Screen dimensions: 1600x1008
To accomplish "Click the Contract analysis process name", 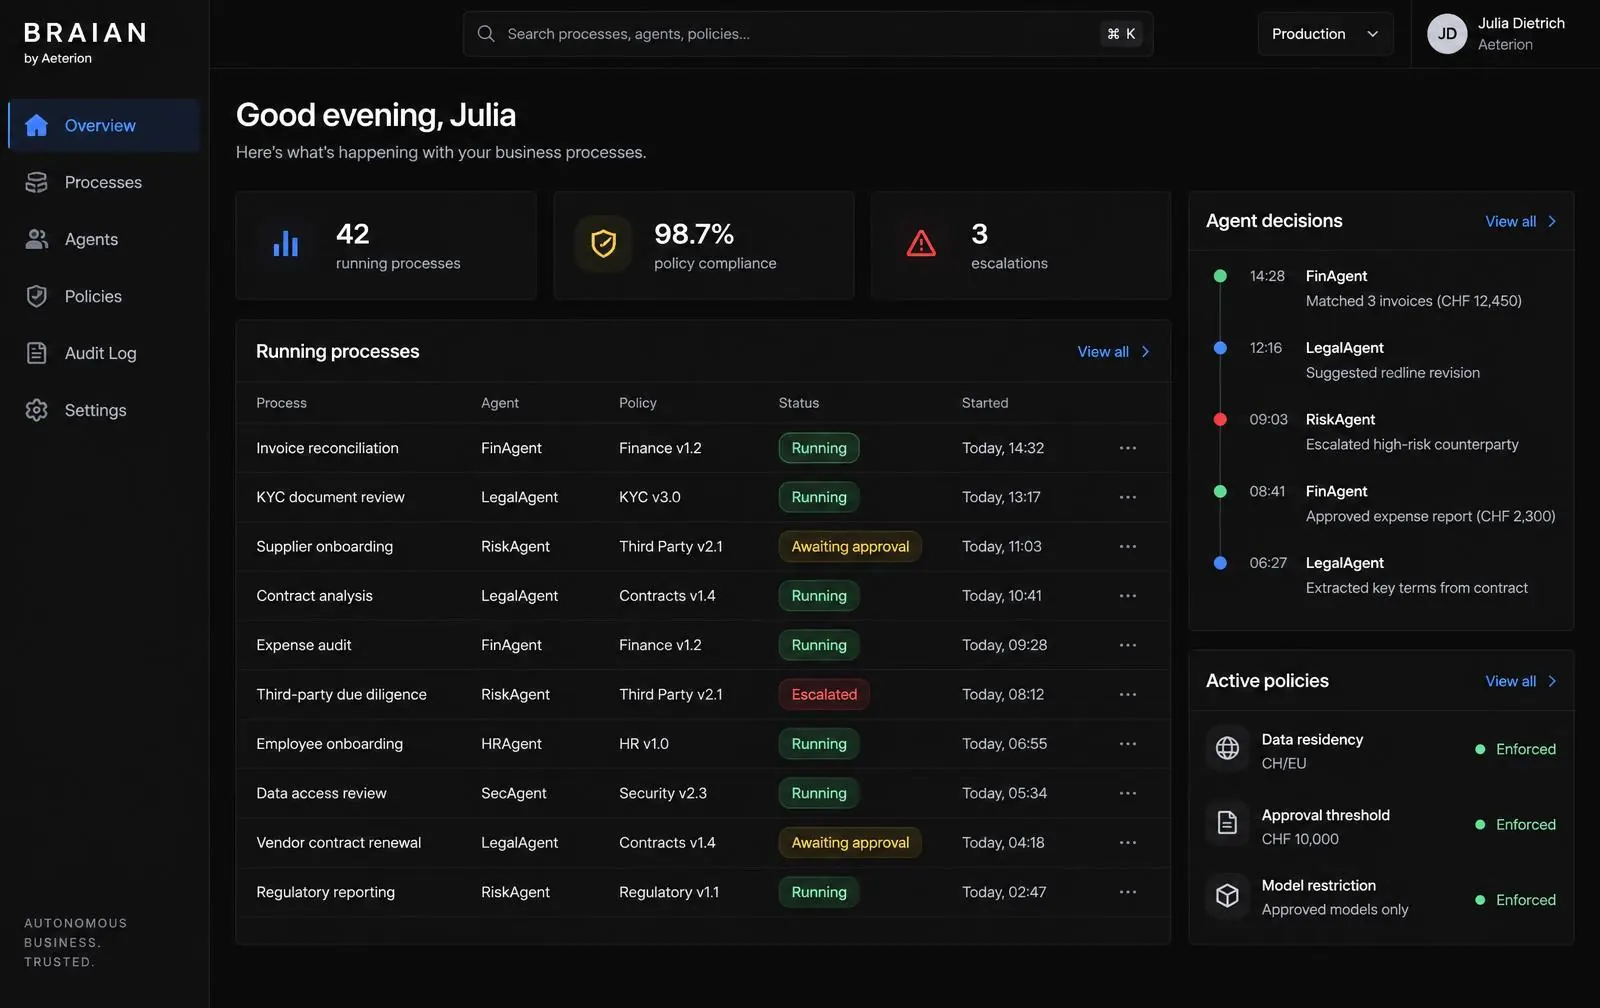I will pyautogui.click(x=314, y=596).
